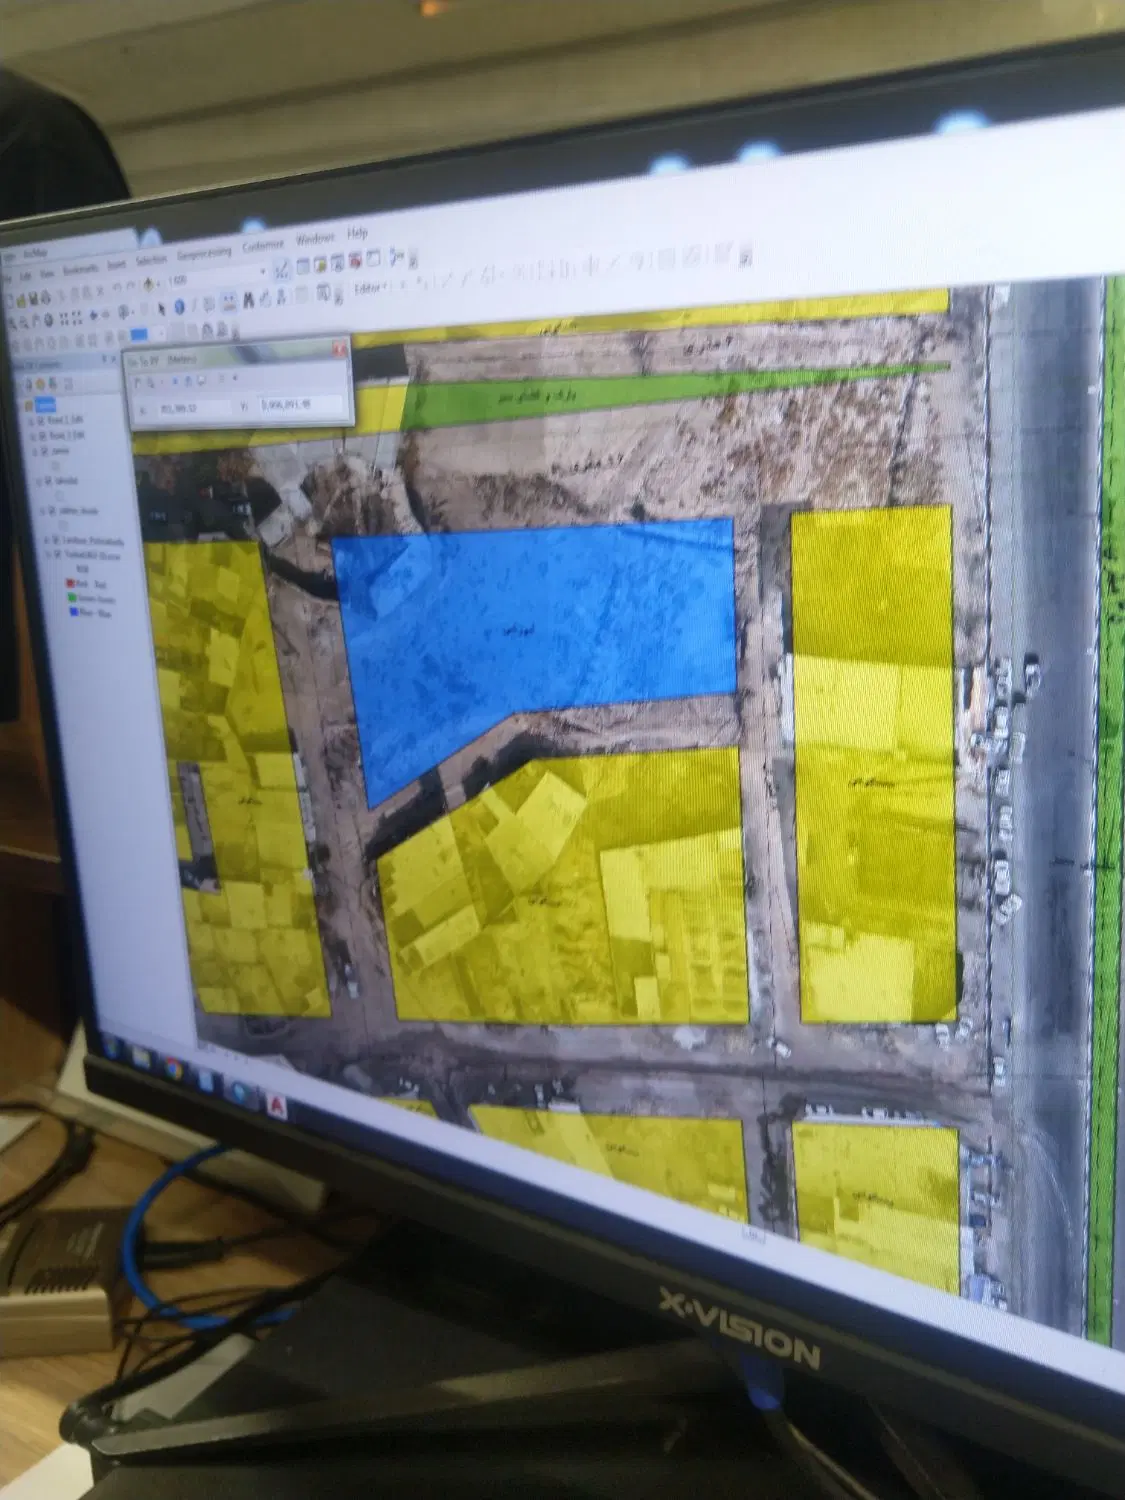The width and height of the screenshot is (1125, 1500).
Task: Toggle the Landuse layer checkbox
Action: click(55, 541)
